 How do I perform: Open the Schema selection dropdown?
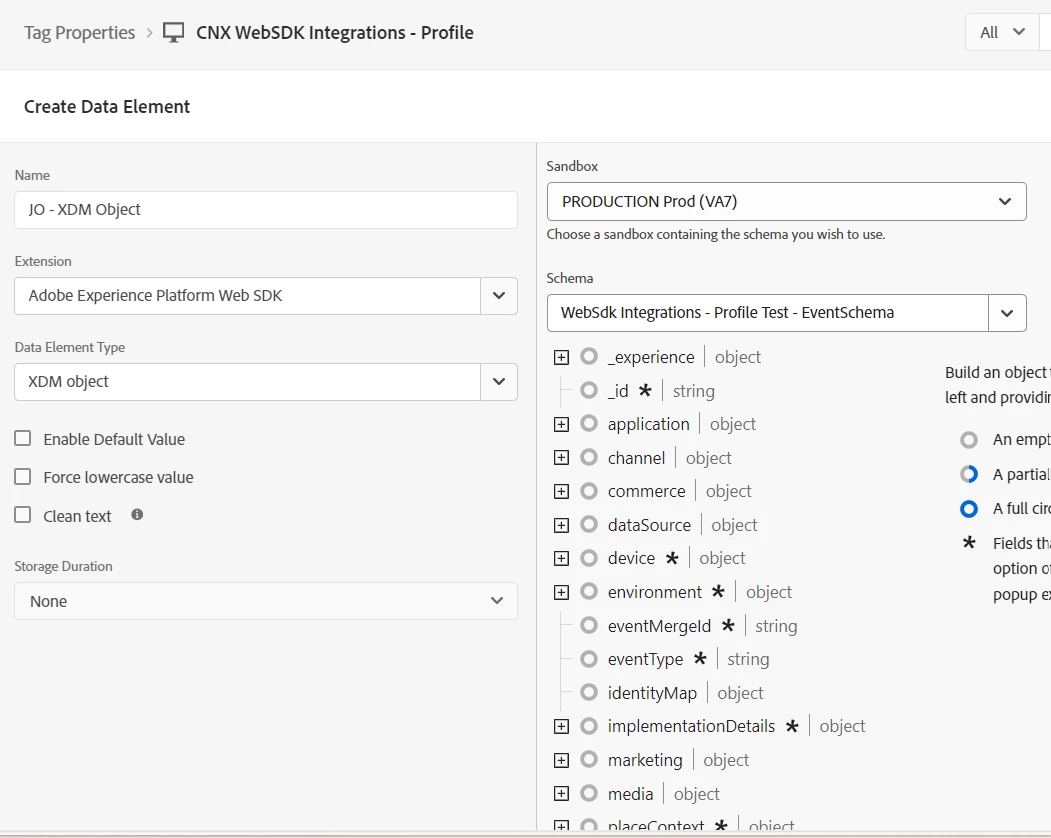pos(1007,313)
